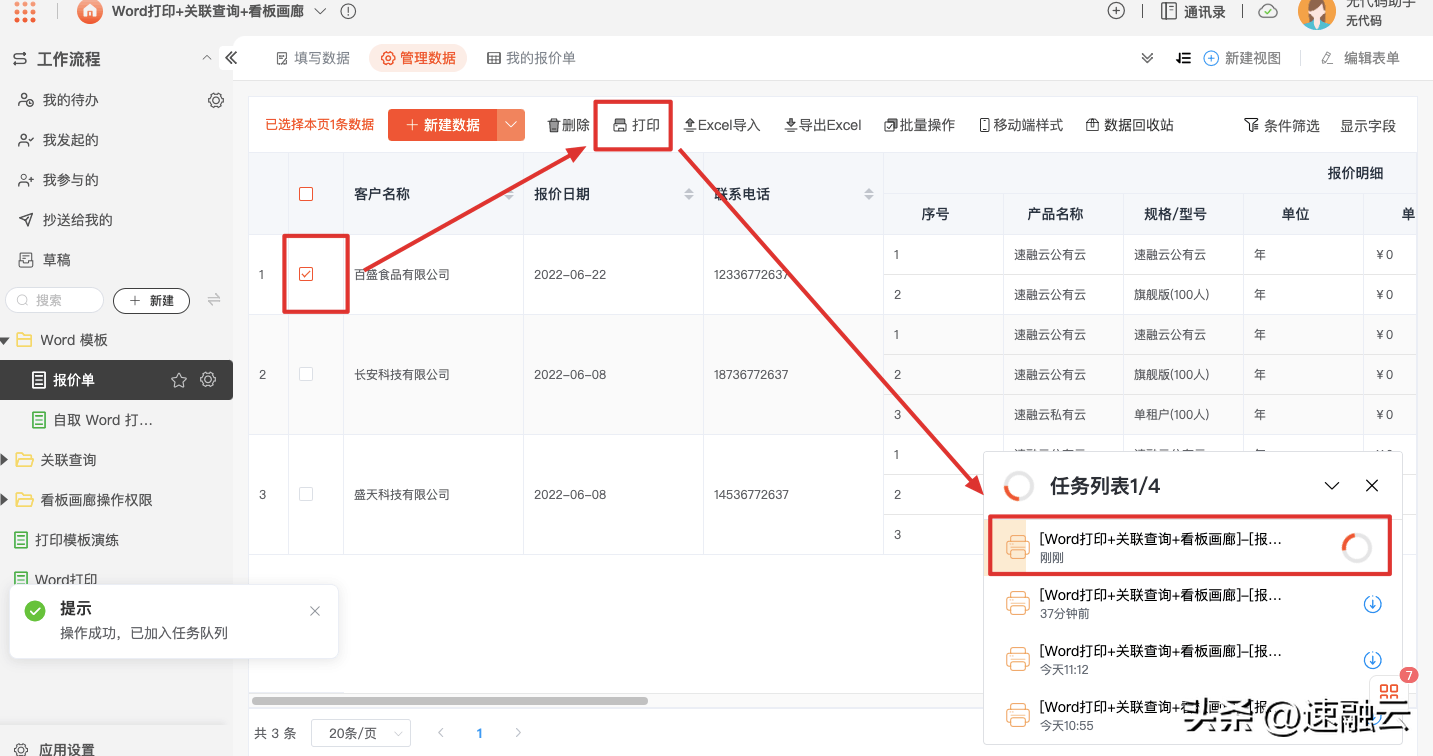The image size is (1433, 756).
Task: Click 编辑表单 edit form
Action: pyautogui.click(x=1360, y=58)
